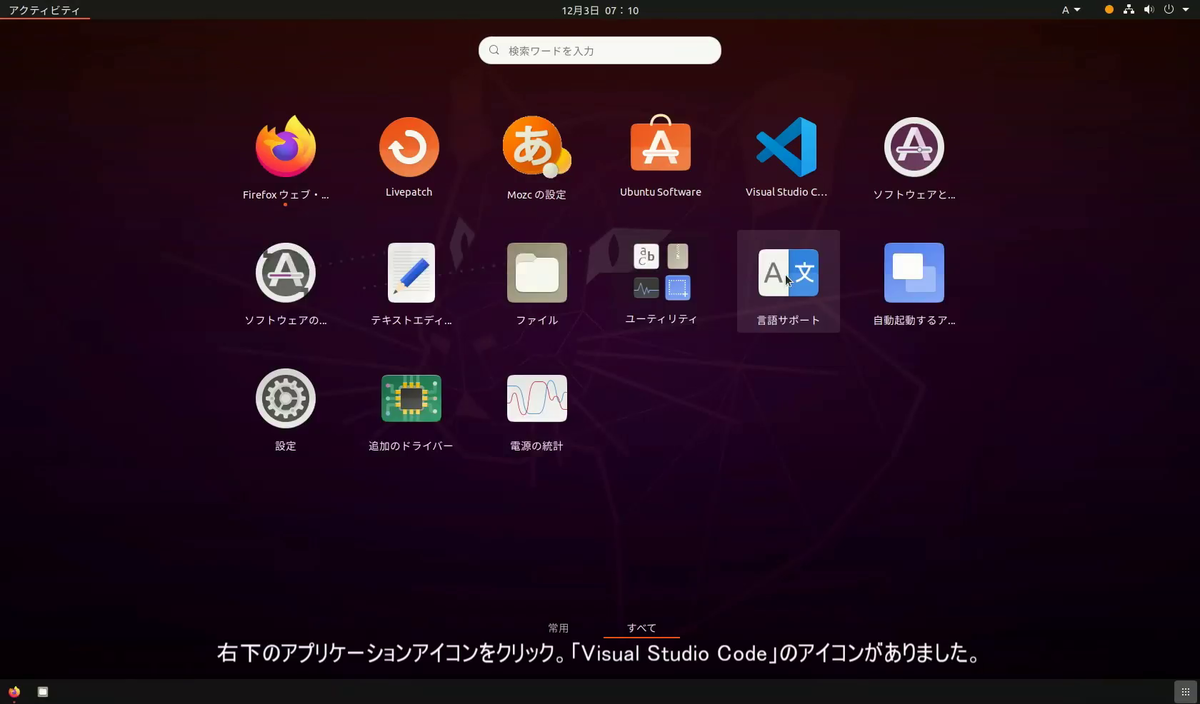
Task: Open 追加のドライバー (Additional Drivers)
Action: tap(410, 397)
